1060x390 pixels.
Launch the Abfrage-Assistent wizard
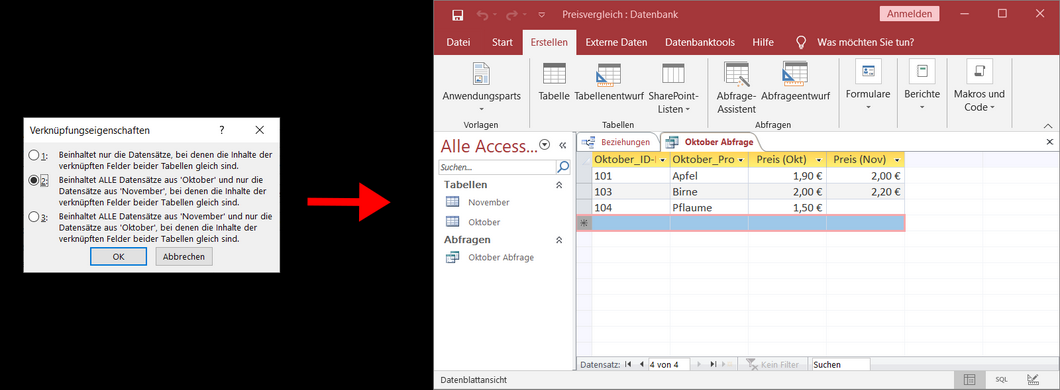coord(736,74)
